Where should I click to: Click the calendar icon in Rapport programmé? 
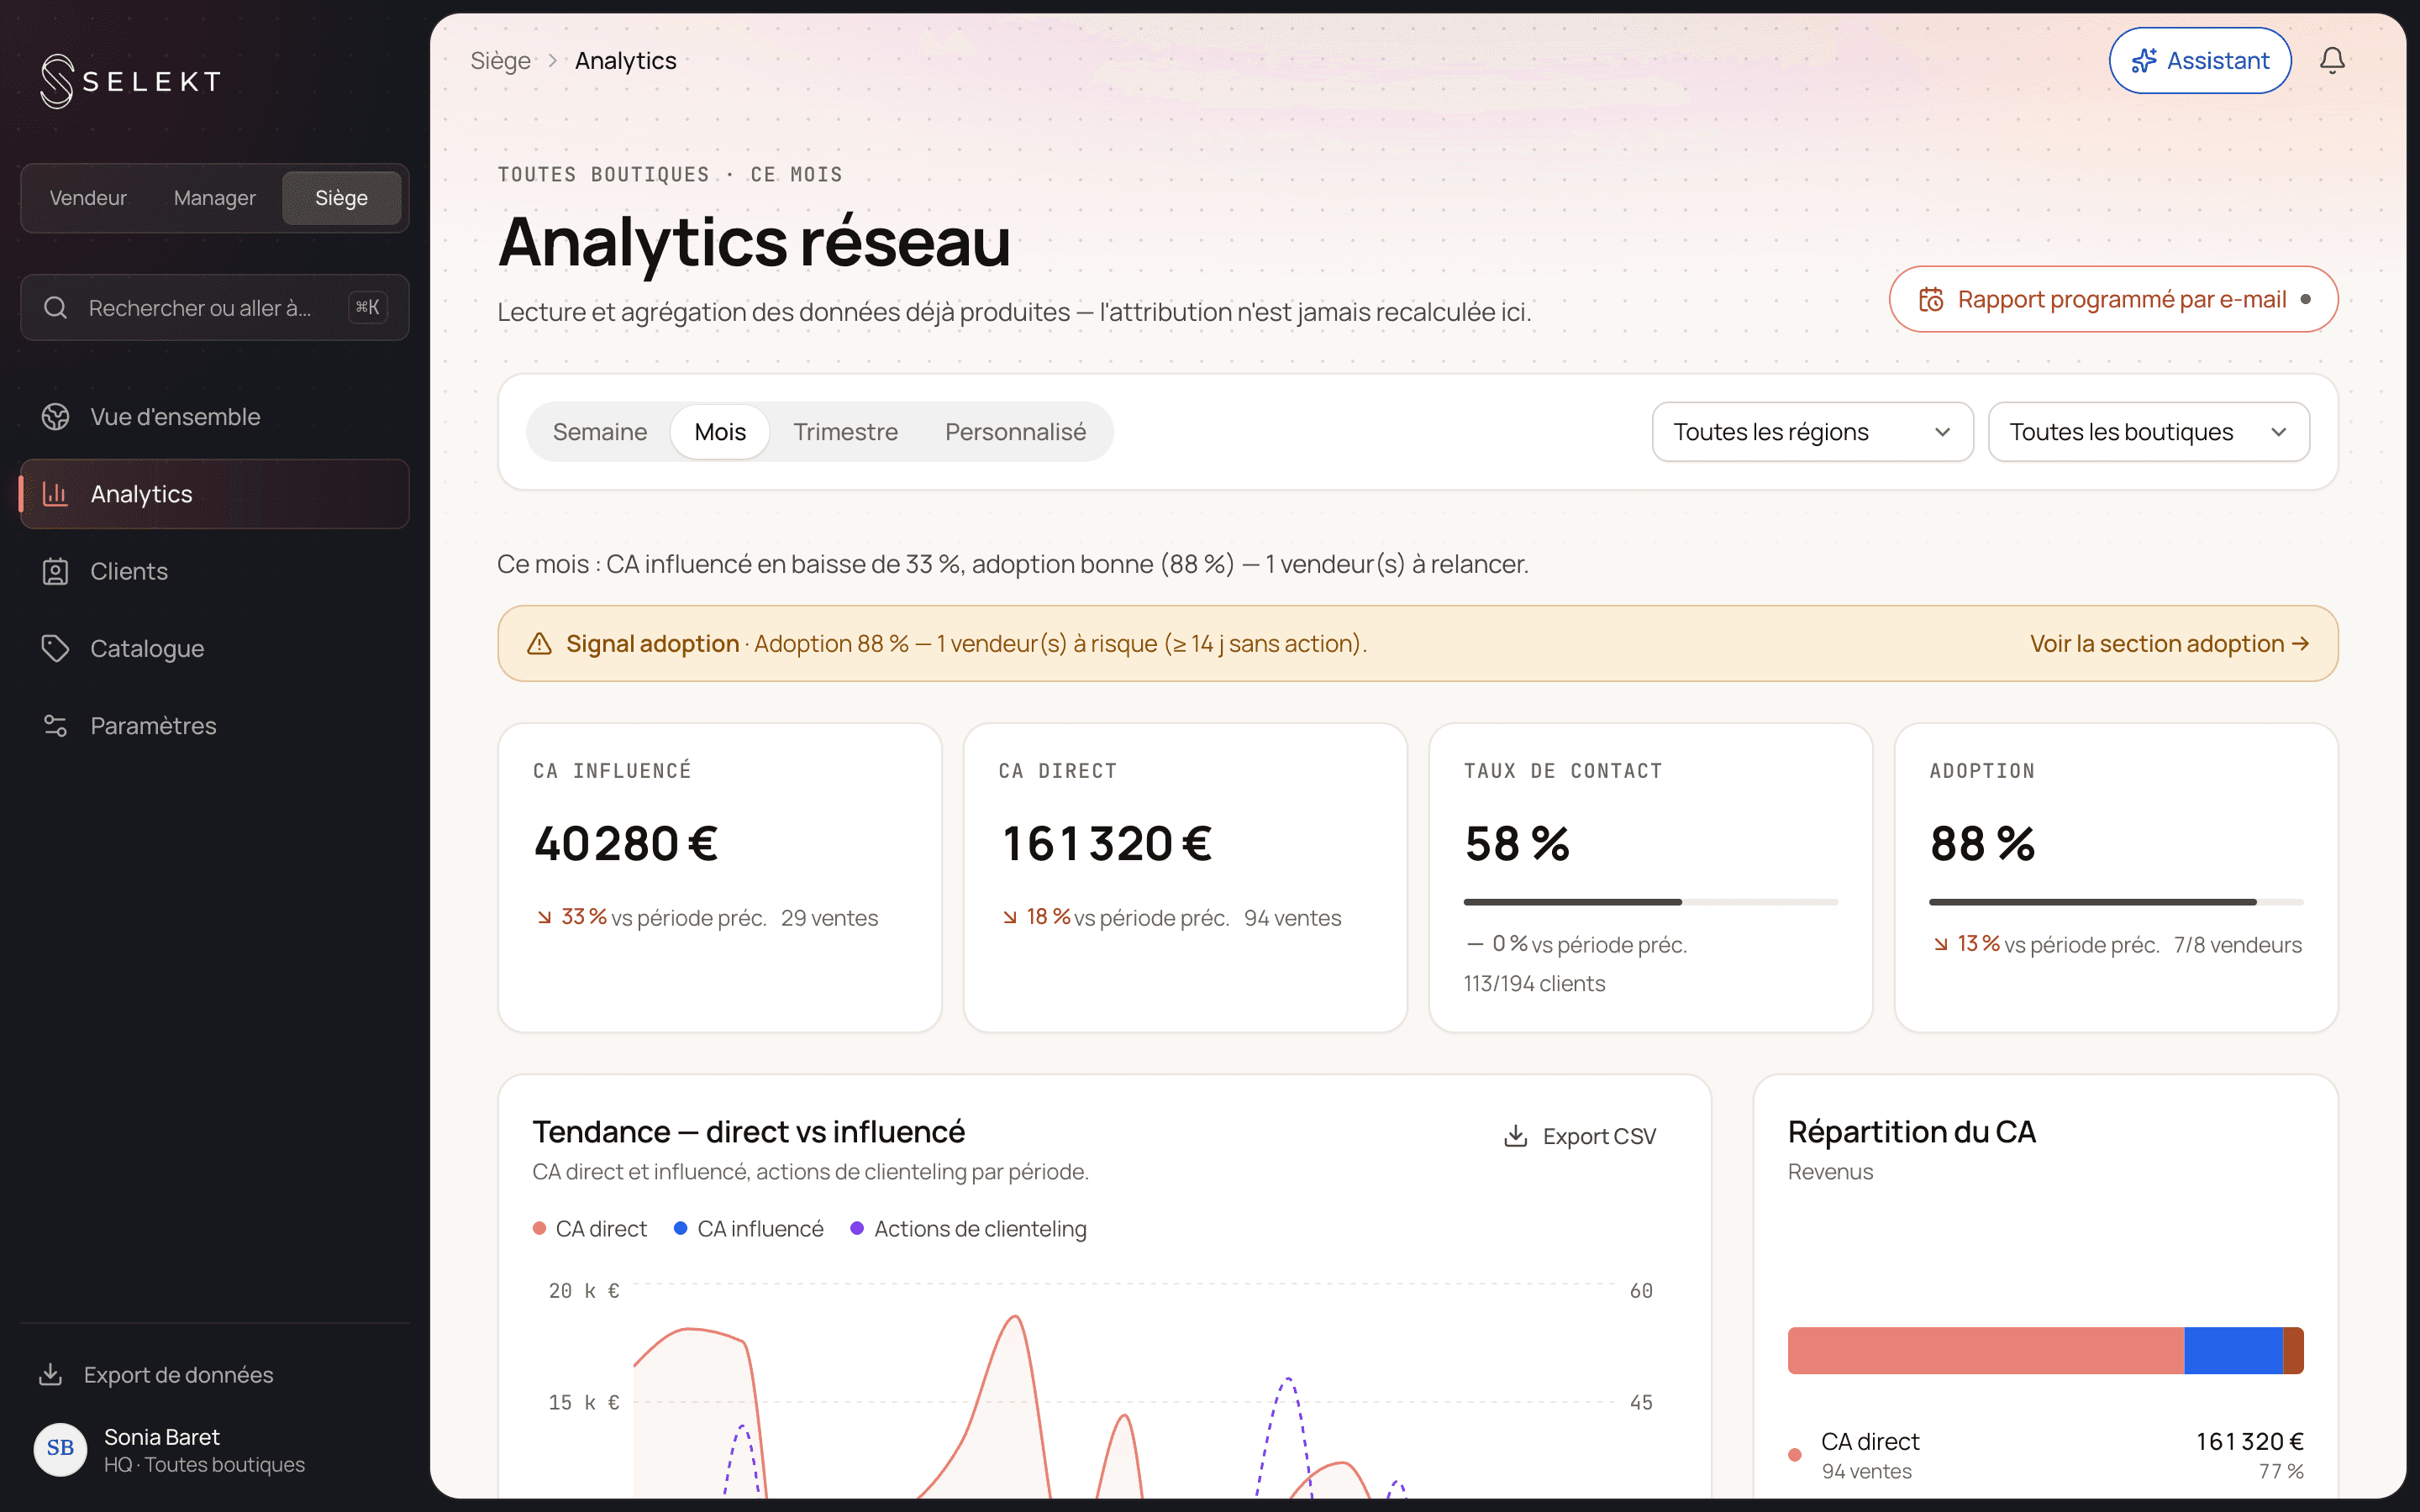(1931, 299)
